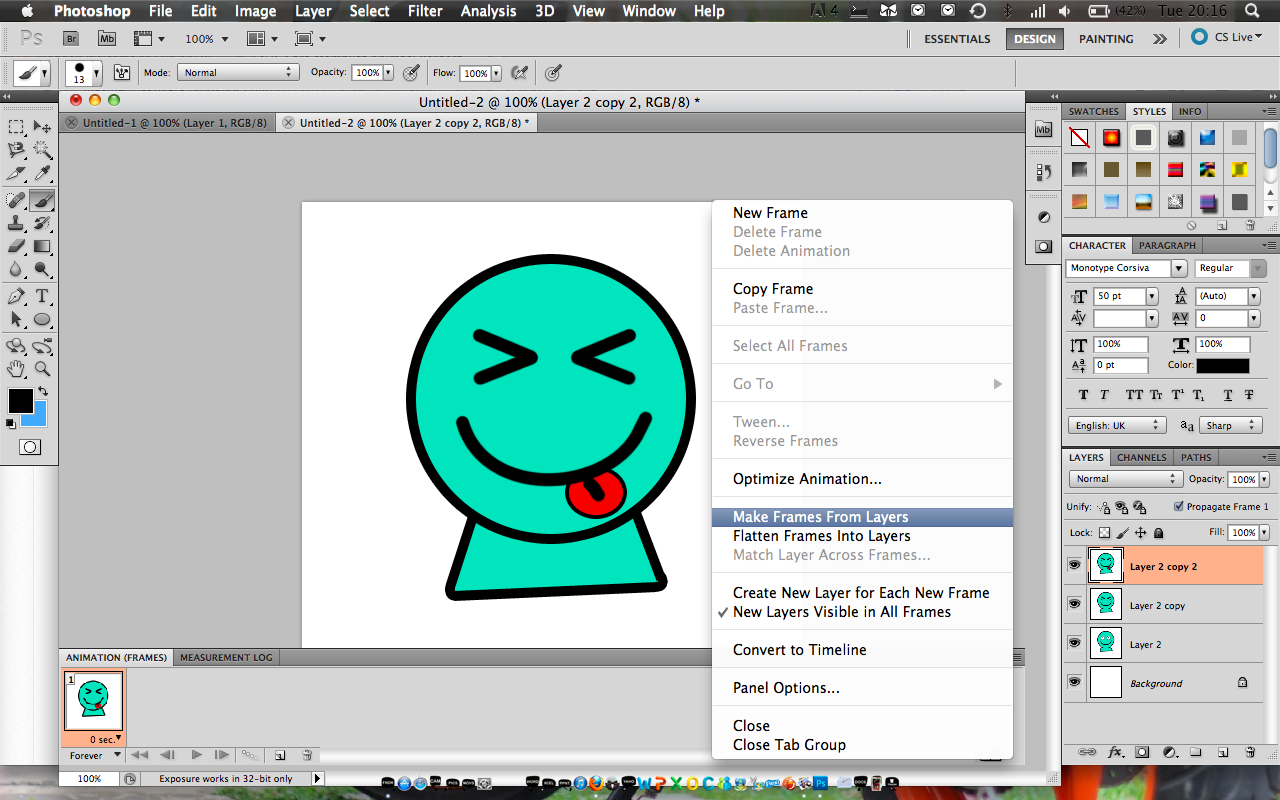Switch to the Untitled-1 document tab
This screenshot has height=800, width=1280.
pos(174,123)
